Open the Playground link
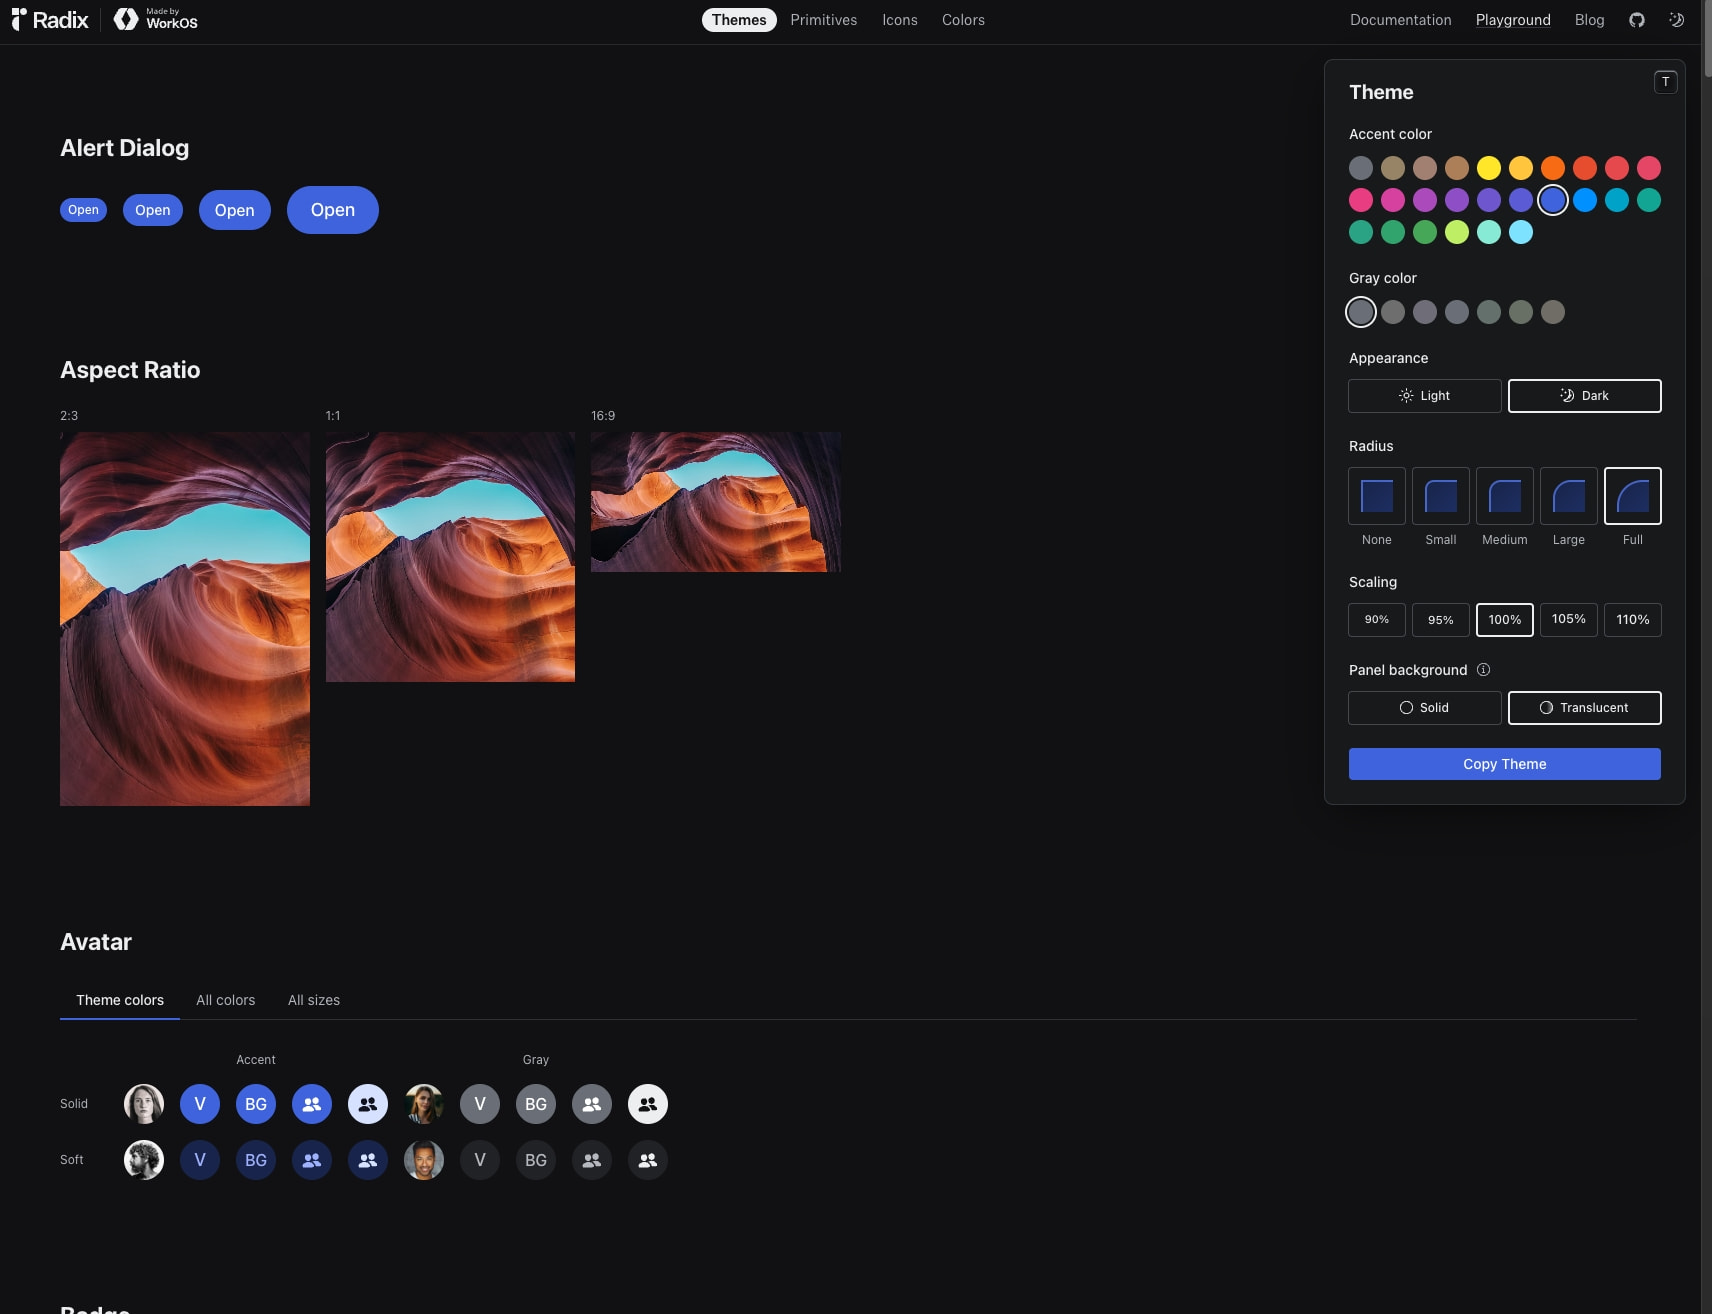Image resolution: width=1712 pixels, height=1314 pixels. (x=1513, y=20)
